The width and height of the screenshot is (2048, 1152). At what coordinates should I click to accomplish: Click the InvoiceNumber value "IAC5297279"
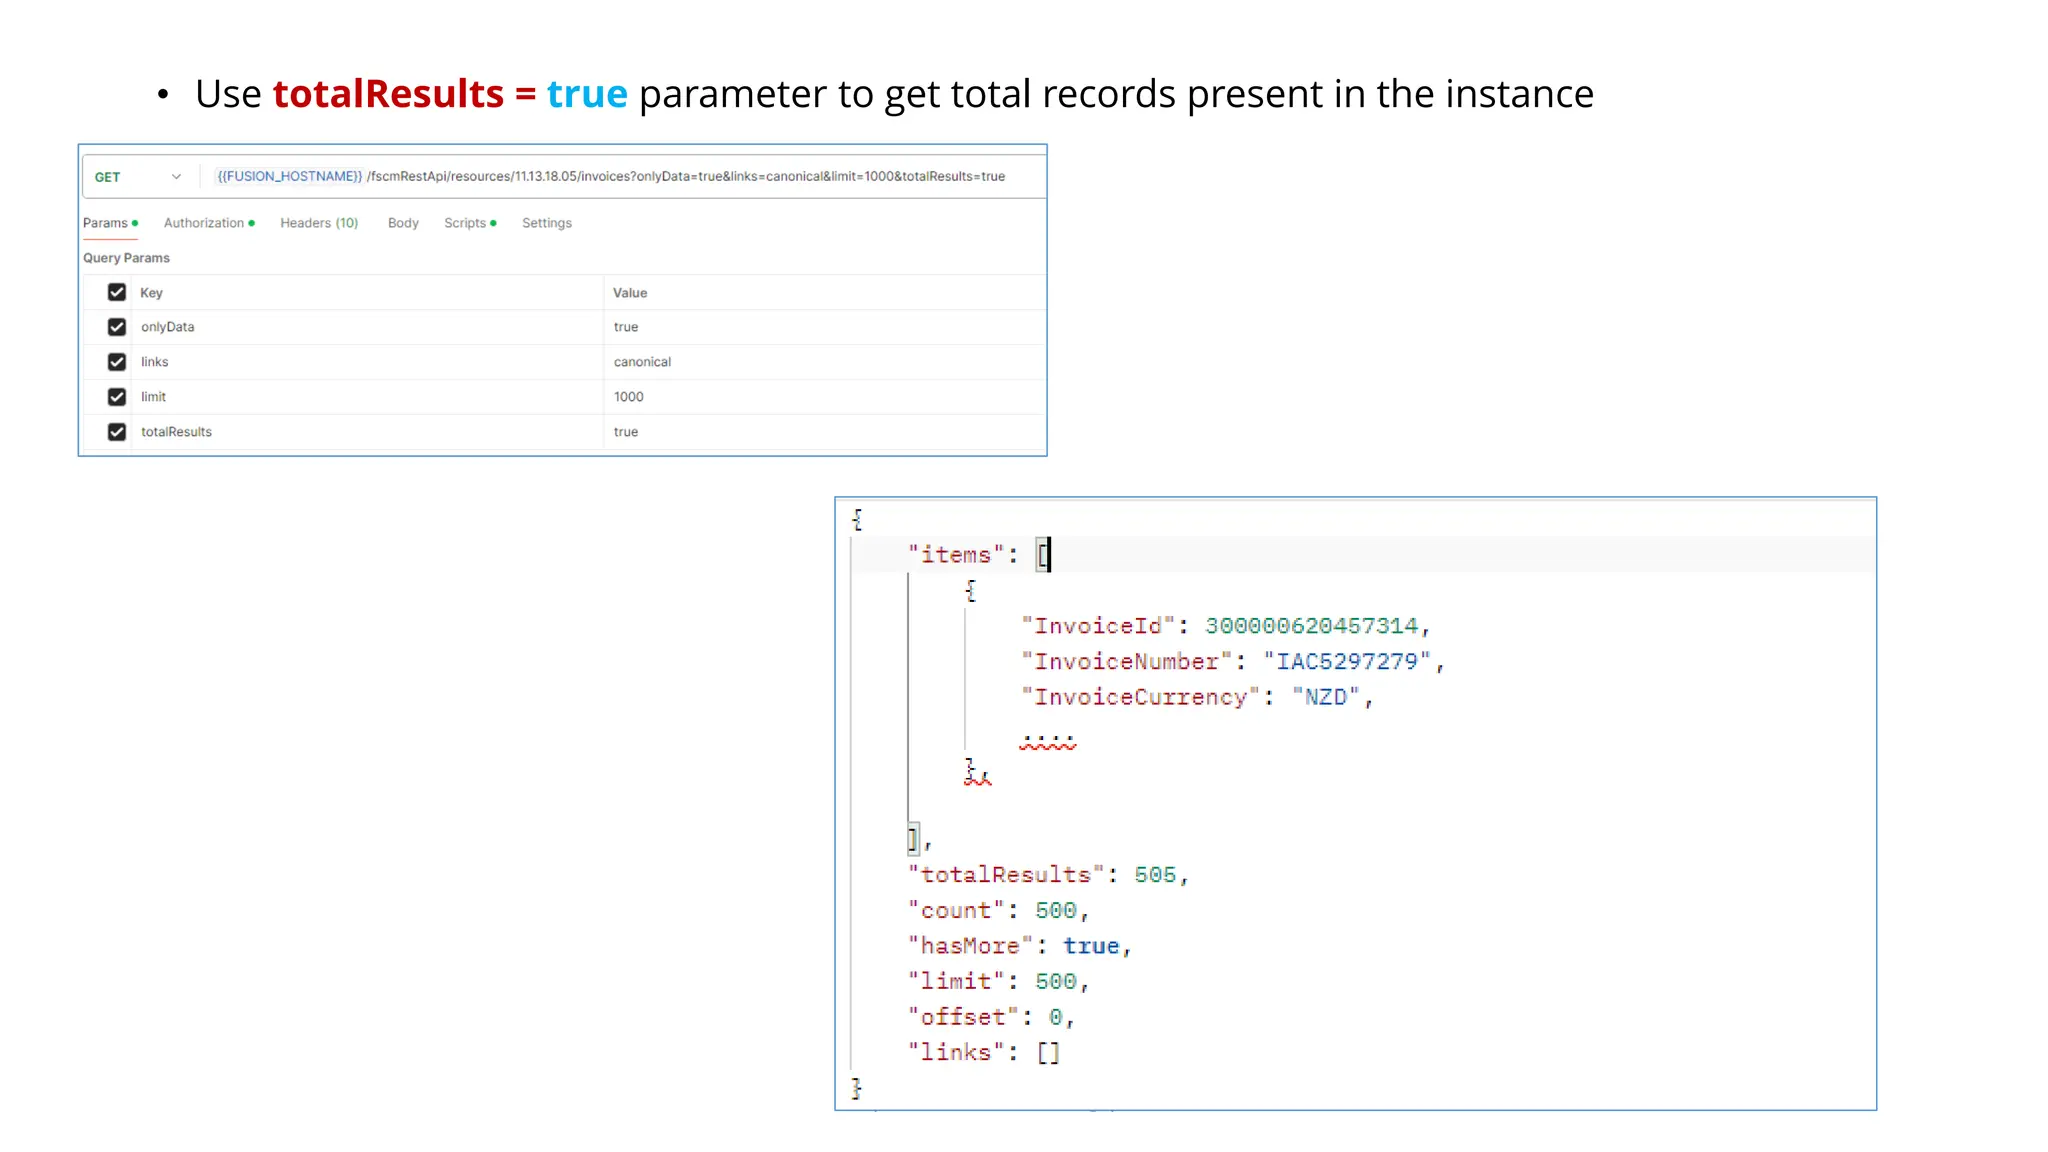pyautogui.click(x=1347, y=662)
